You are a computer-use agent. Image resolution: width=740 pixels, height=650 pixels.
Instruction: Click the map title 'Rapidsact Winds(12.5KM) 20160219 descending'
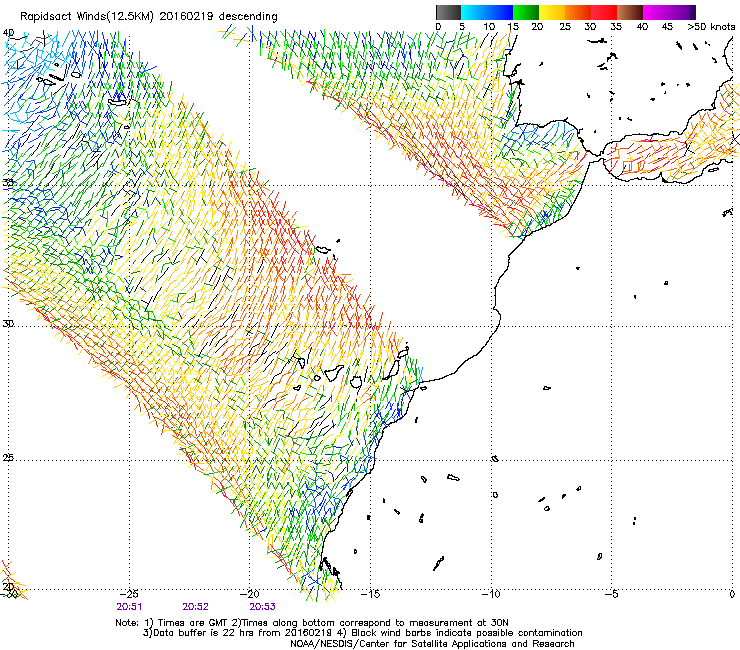pos(149,17)
